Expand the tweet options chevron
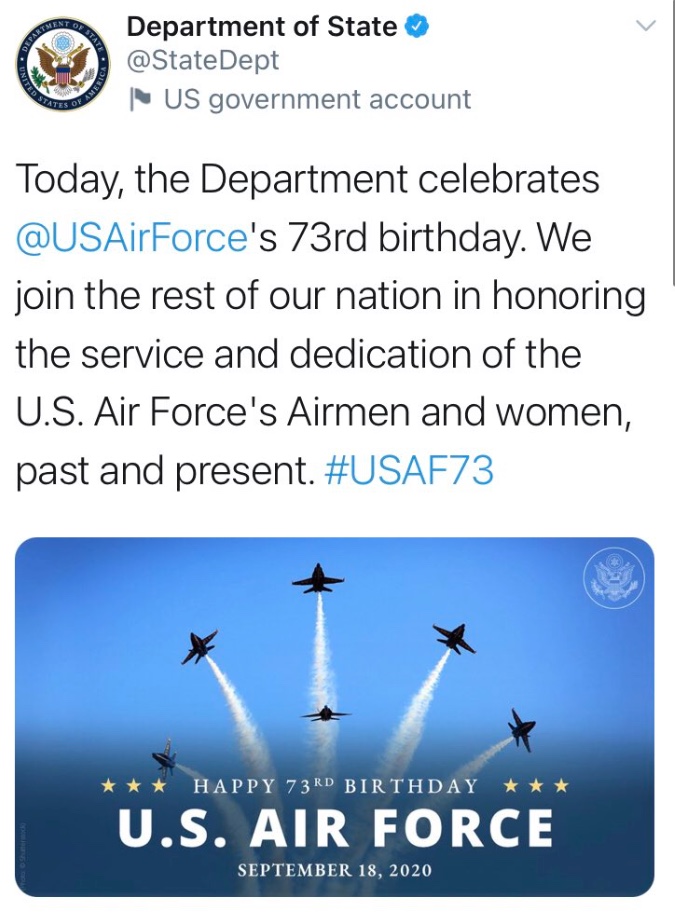The image size is (675, 922). click(647, 25)
